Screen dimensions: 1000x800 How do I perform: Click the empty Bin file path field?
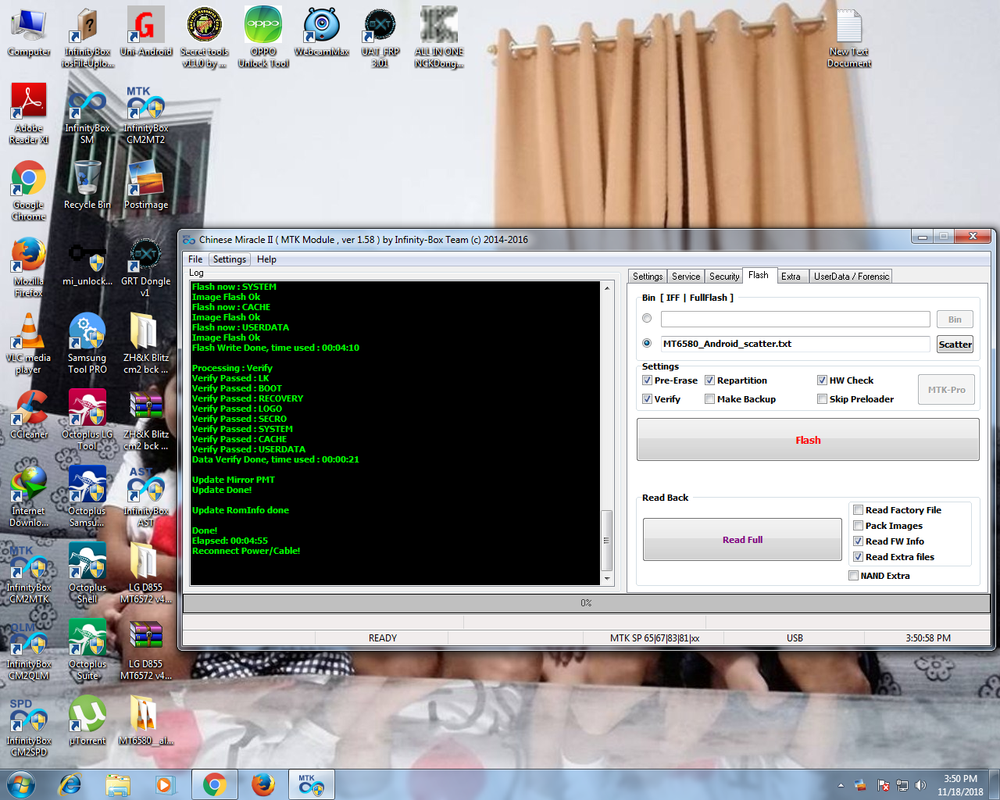[795, 319]
